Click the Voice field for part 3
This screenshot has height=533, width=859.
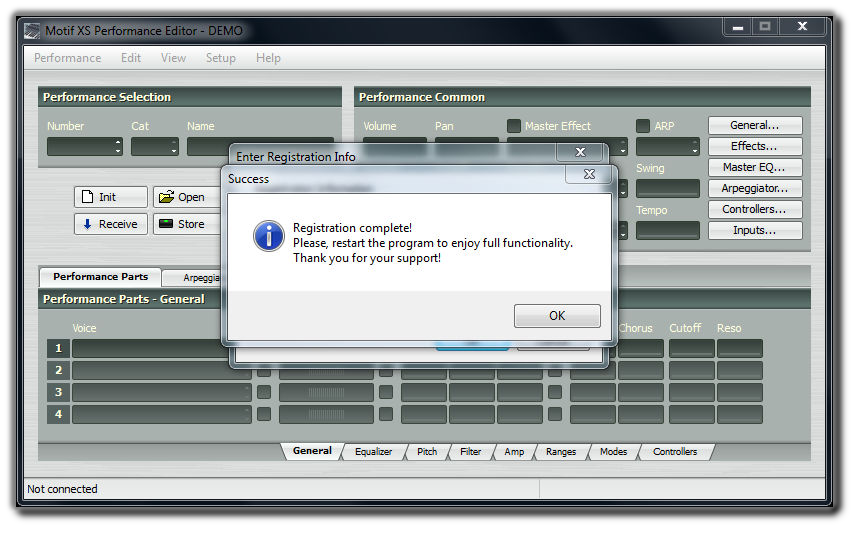162,392
